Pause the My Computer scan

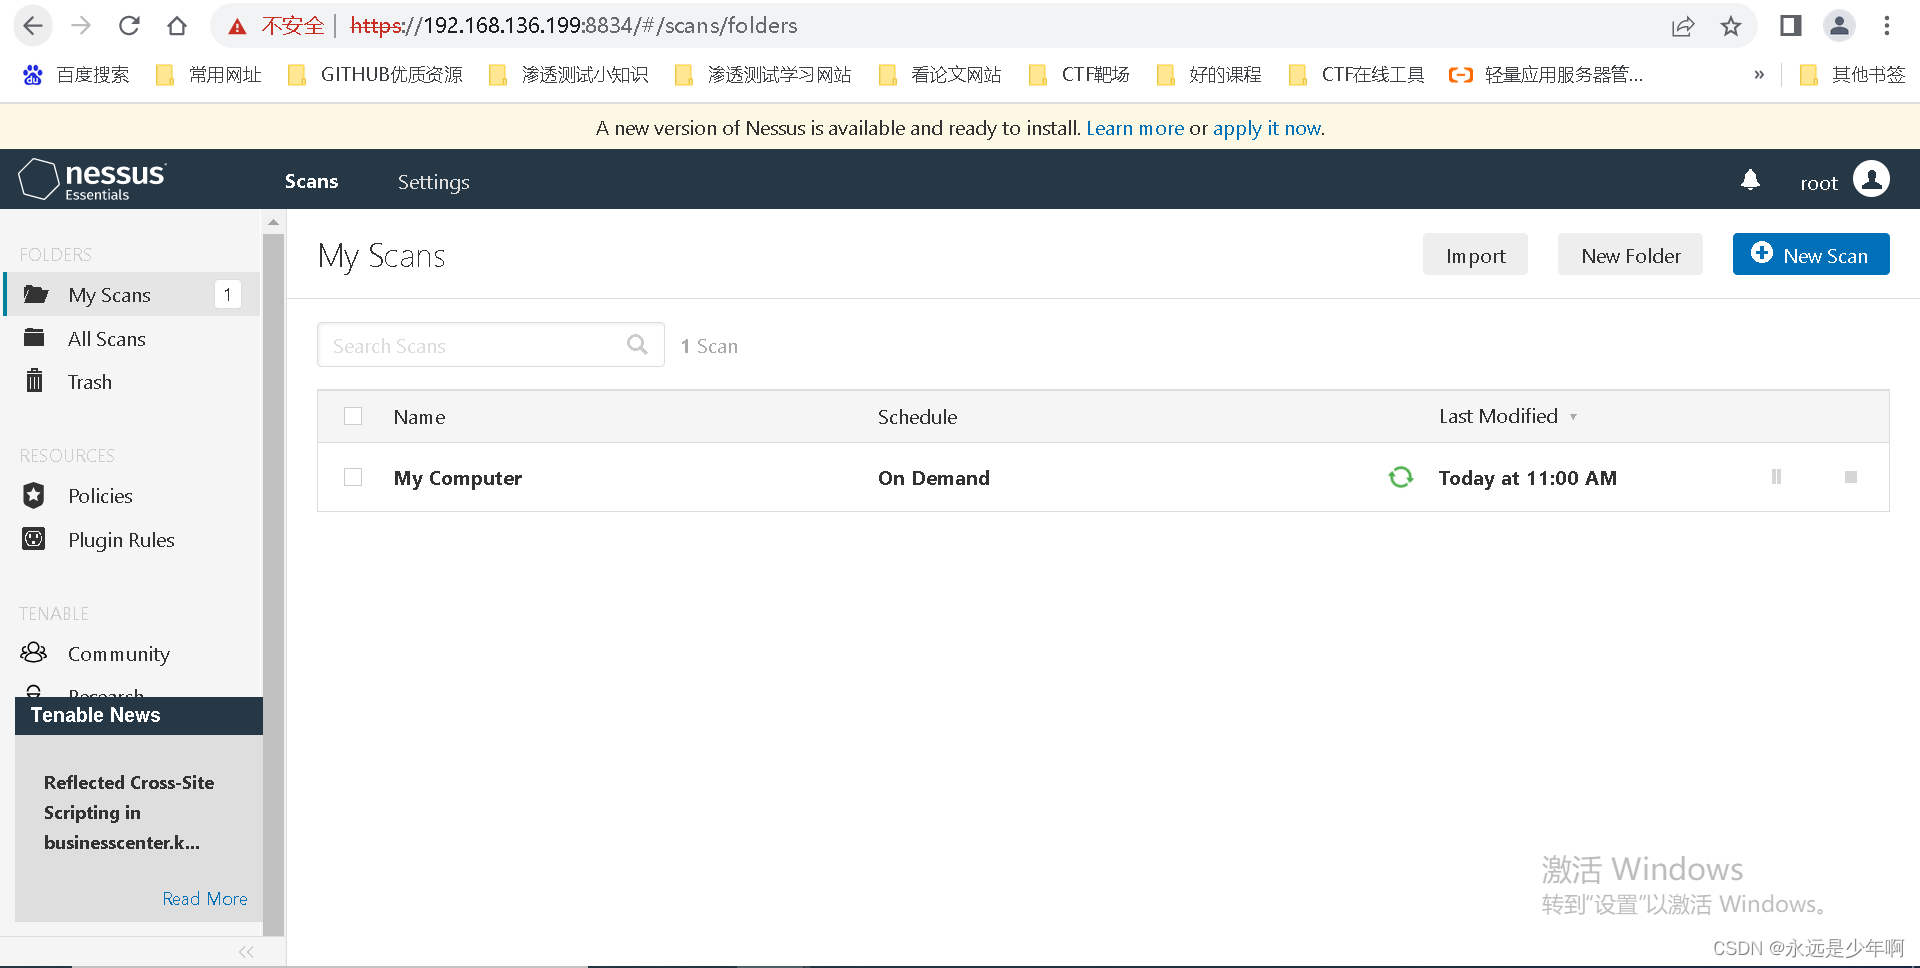(x=1777, y=477)
